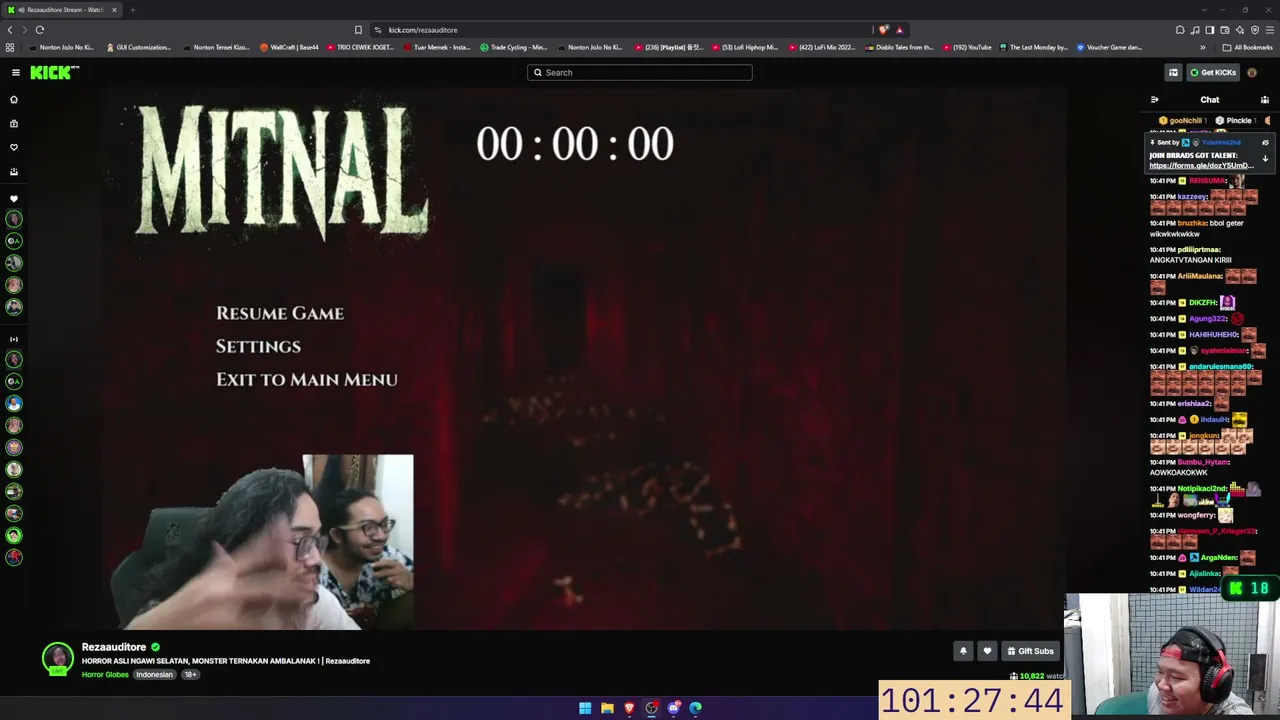
Task: Show more bookmarks overflow chevron
Action: (x=1203, y=47)
